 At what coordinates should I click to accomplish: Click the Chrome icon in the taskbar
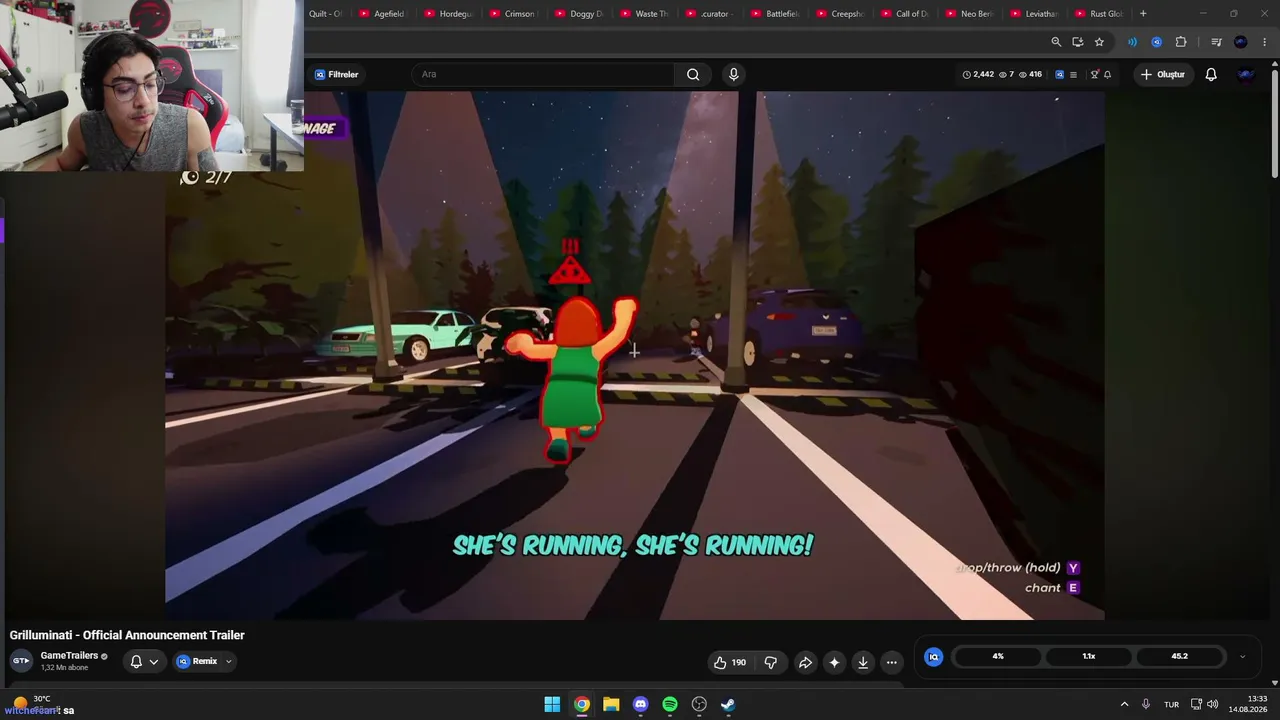pyautogui.click(x=581, y=704)
